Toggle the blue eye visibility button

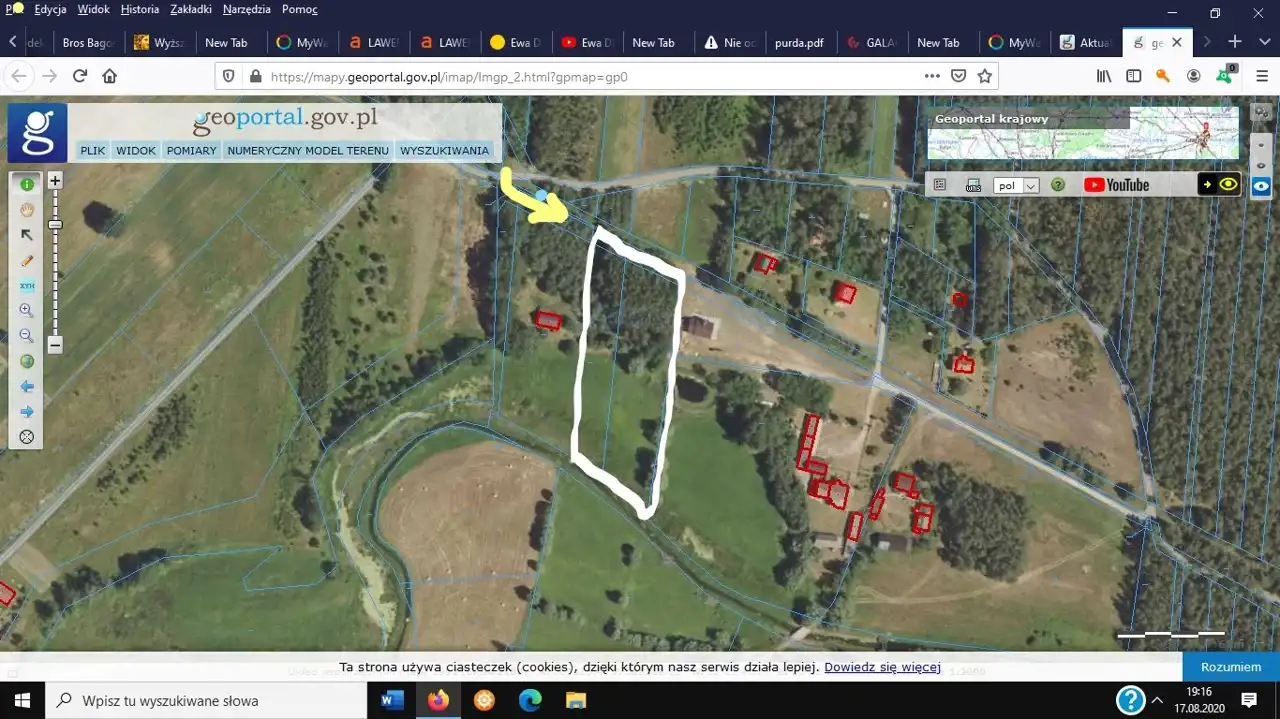tap(1261, 185)
